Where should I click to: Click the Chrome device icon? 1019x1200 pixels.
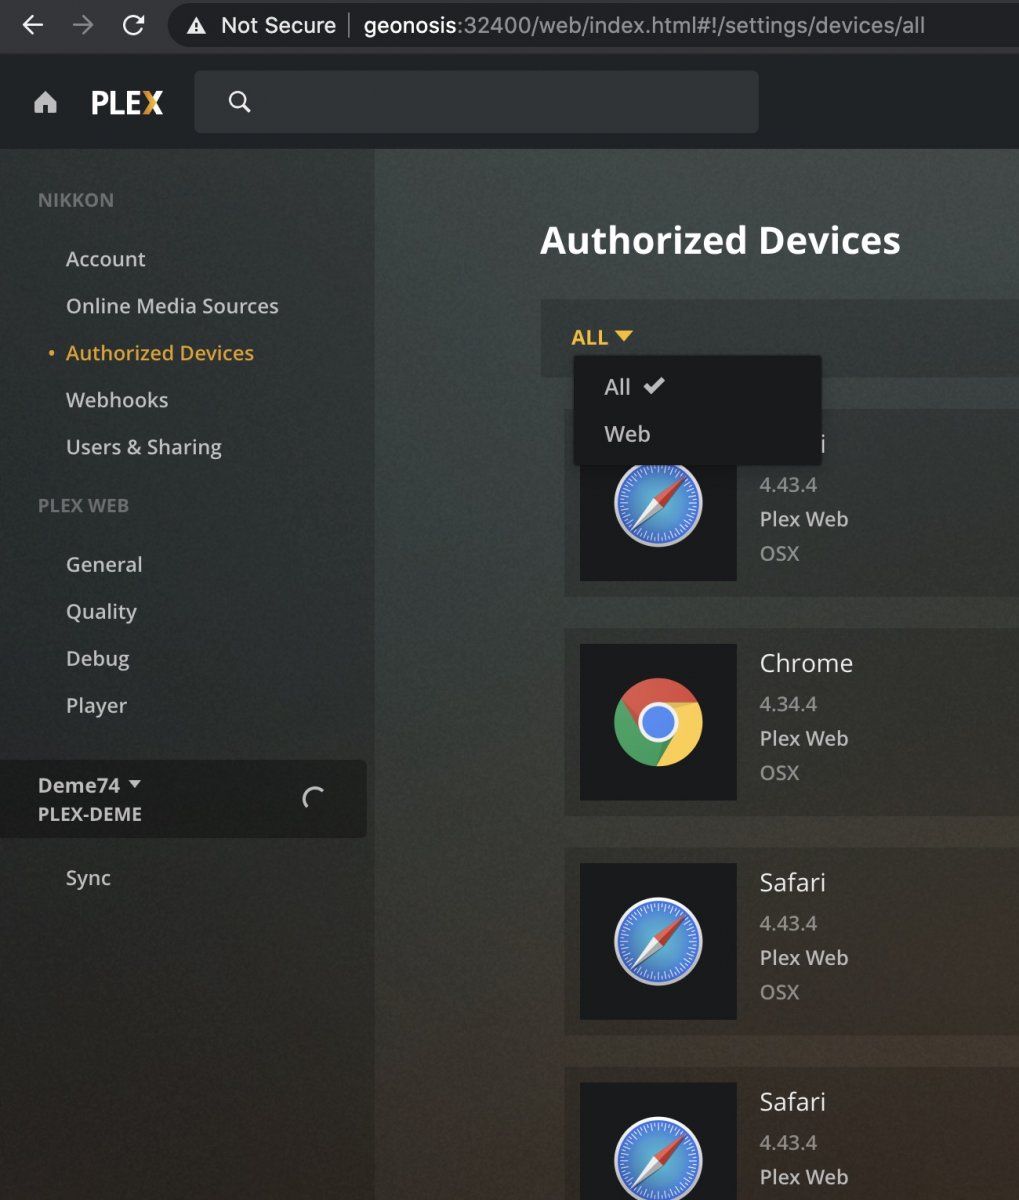coord(658,722)
